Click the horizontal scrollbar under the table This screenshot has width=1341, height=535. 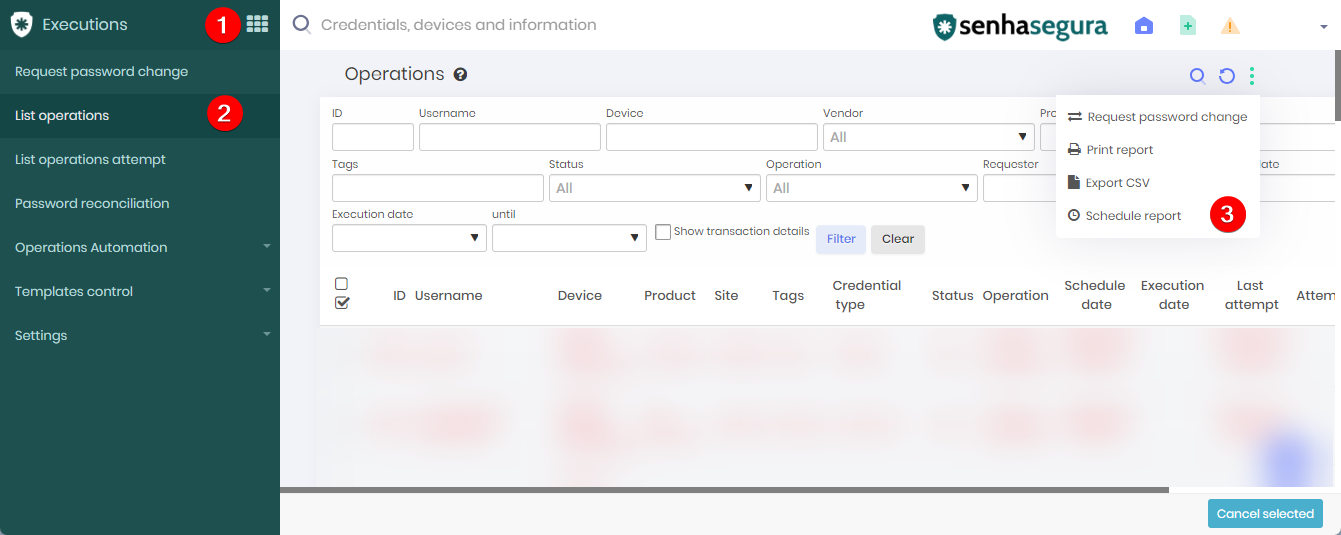tap(724, 490)
